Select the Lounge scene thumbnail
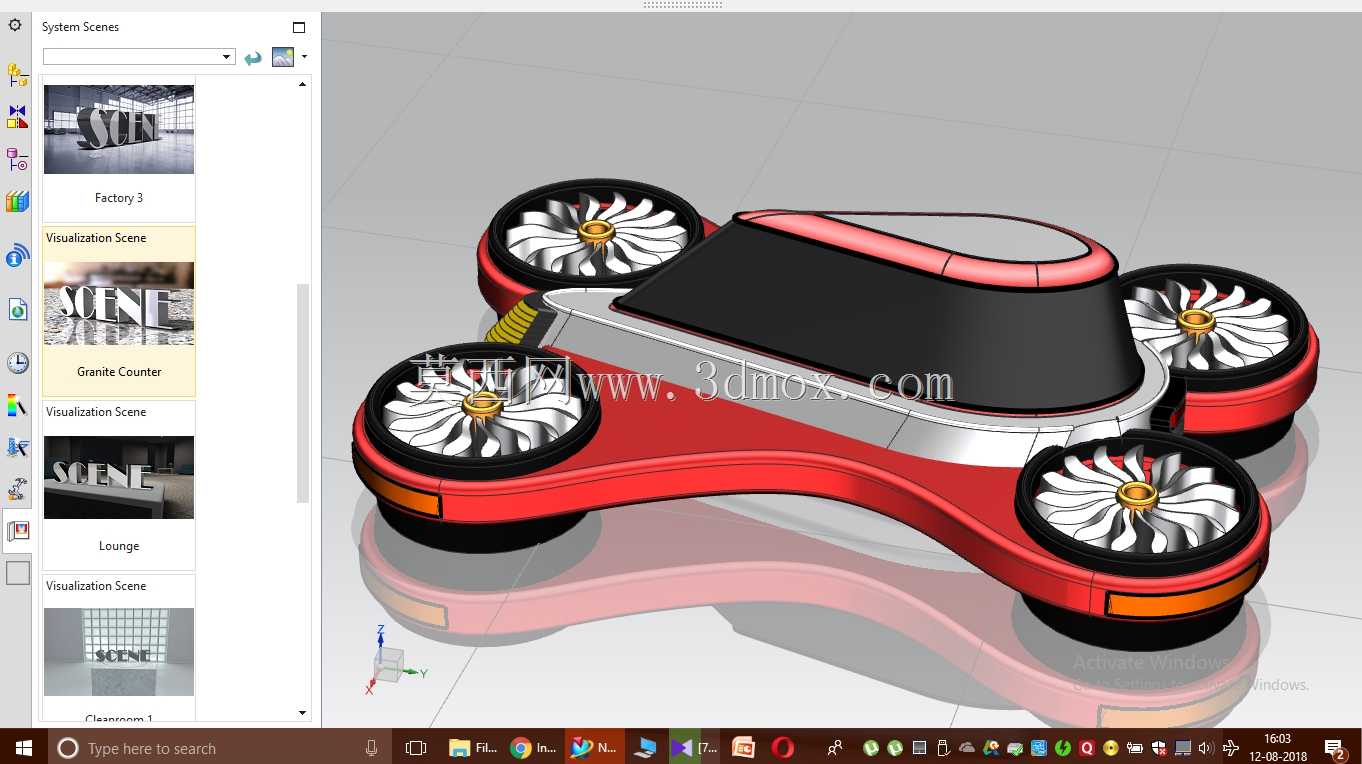Viewport: 1362px width, 764px height. pyautogui.click(x=119, y=477)
